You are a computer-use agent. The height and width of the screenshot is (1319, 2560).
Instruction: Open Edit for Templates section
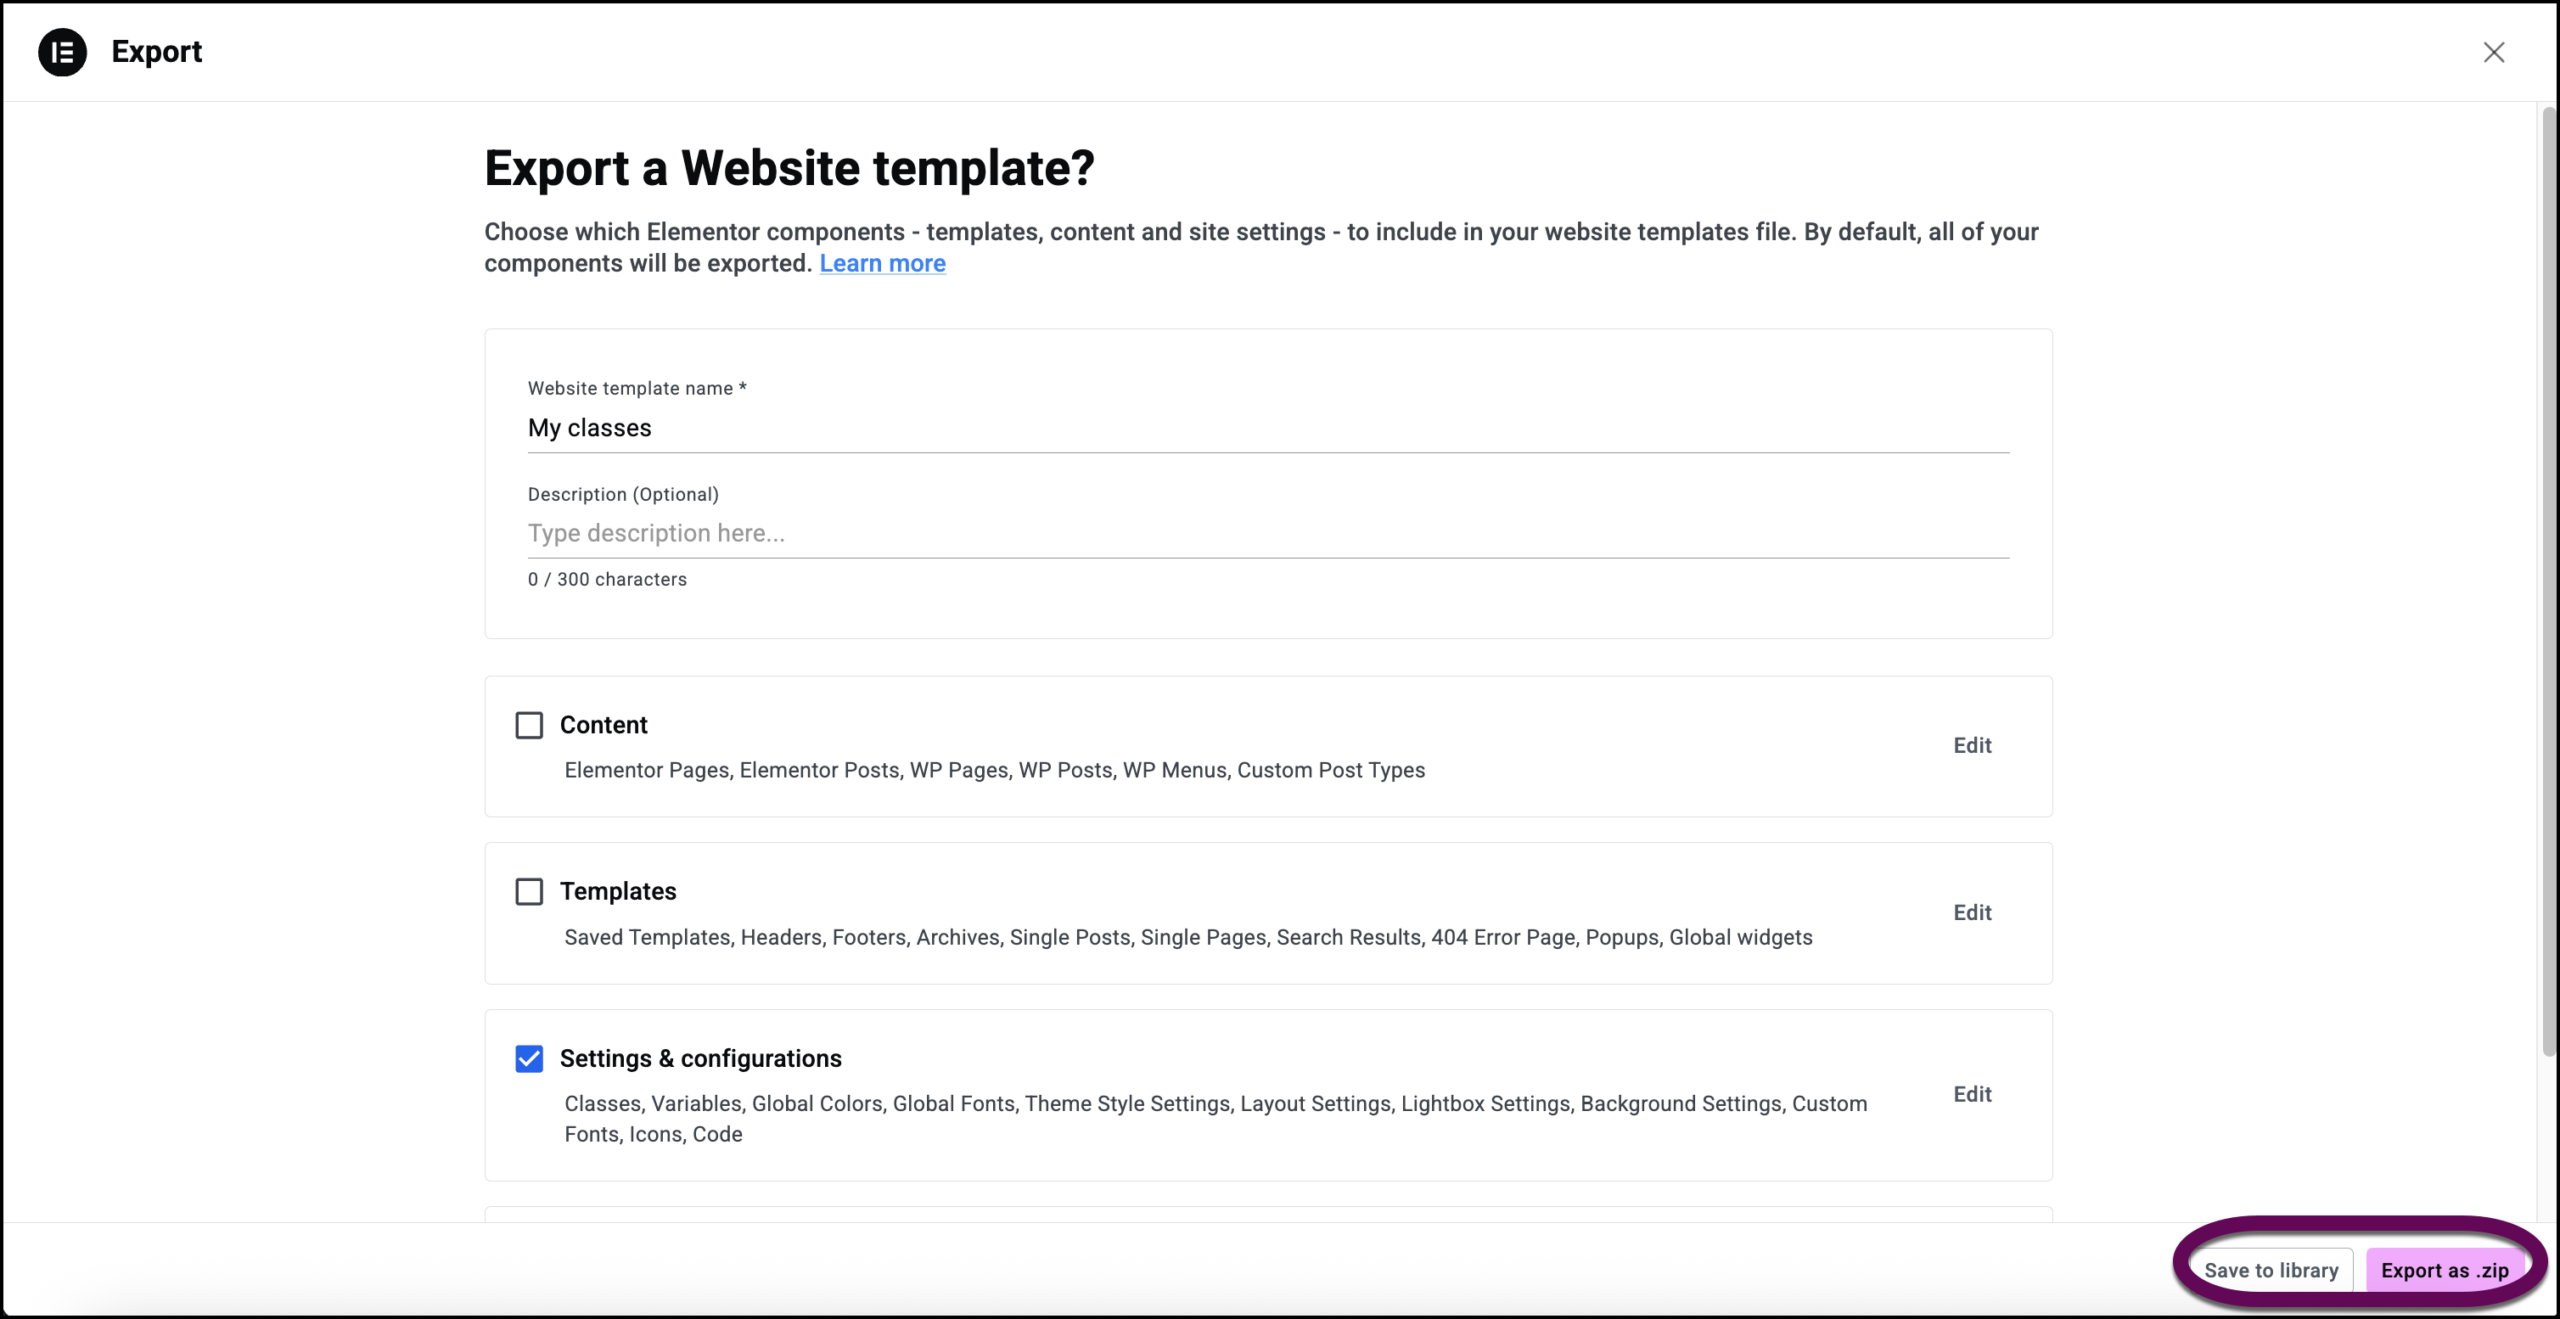1972,912
